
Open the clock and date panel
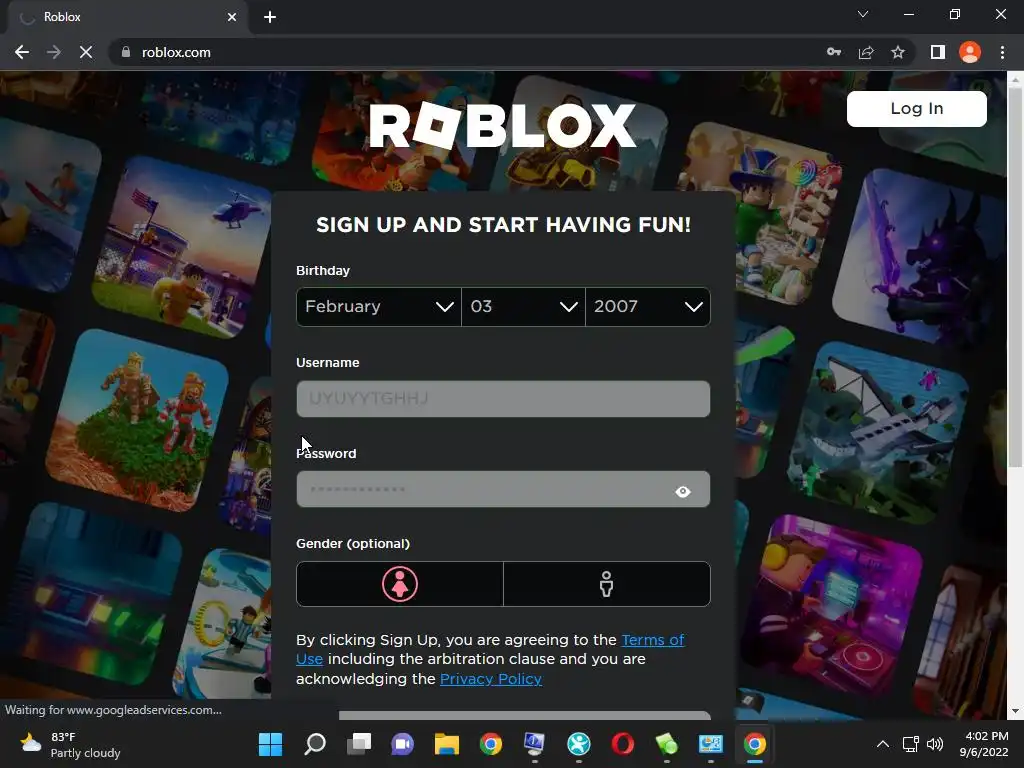point(984,744)
